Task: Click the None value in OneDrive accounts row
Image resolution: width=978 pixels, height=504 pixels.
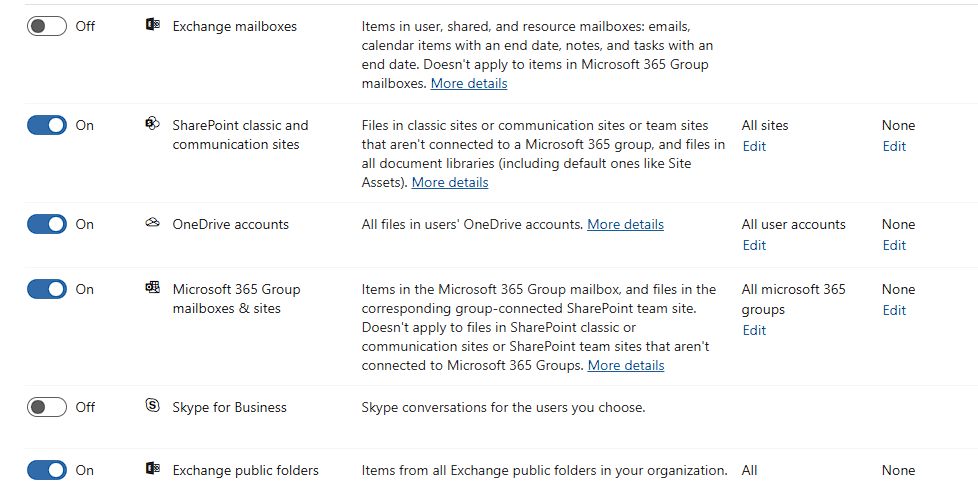Action: [898, 225]
